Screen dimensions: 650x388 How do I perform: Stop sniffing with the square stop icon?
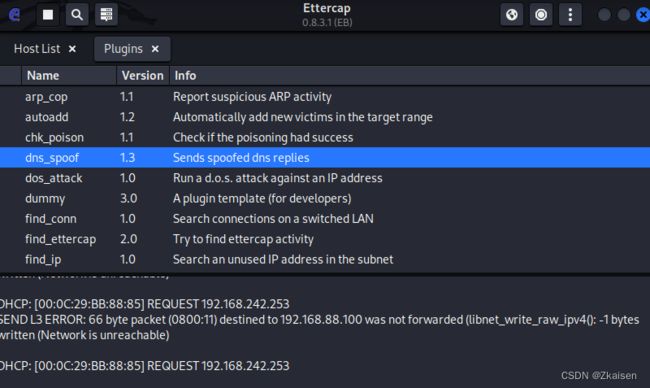[48, 15]
